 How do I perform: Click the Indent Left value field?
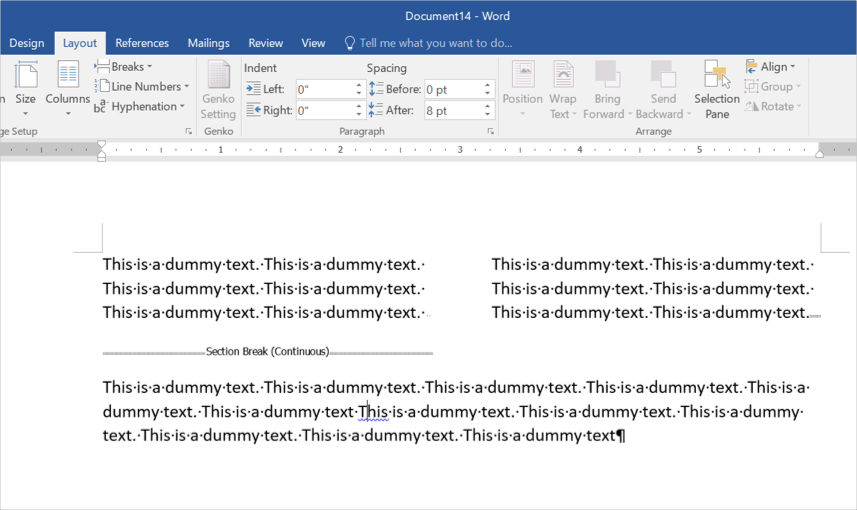(323, 89)
